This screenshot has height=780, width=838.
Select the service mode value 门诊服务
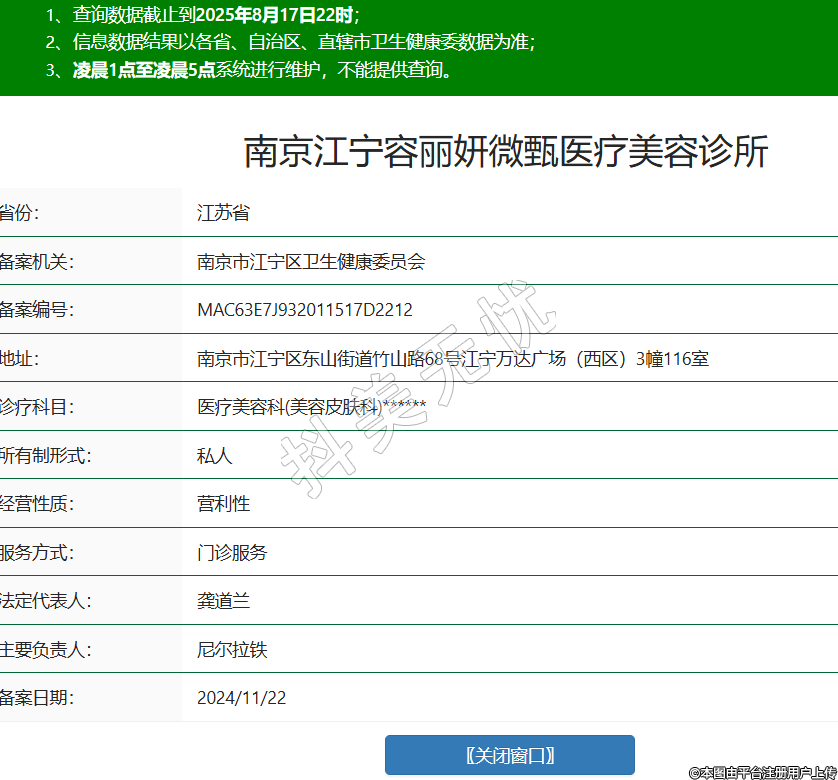(232, 553)
